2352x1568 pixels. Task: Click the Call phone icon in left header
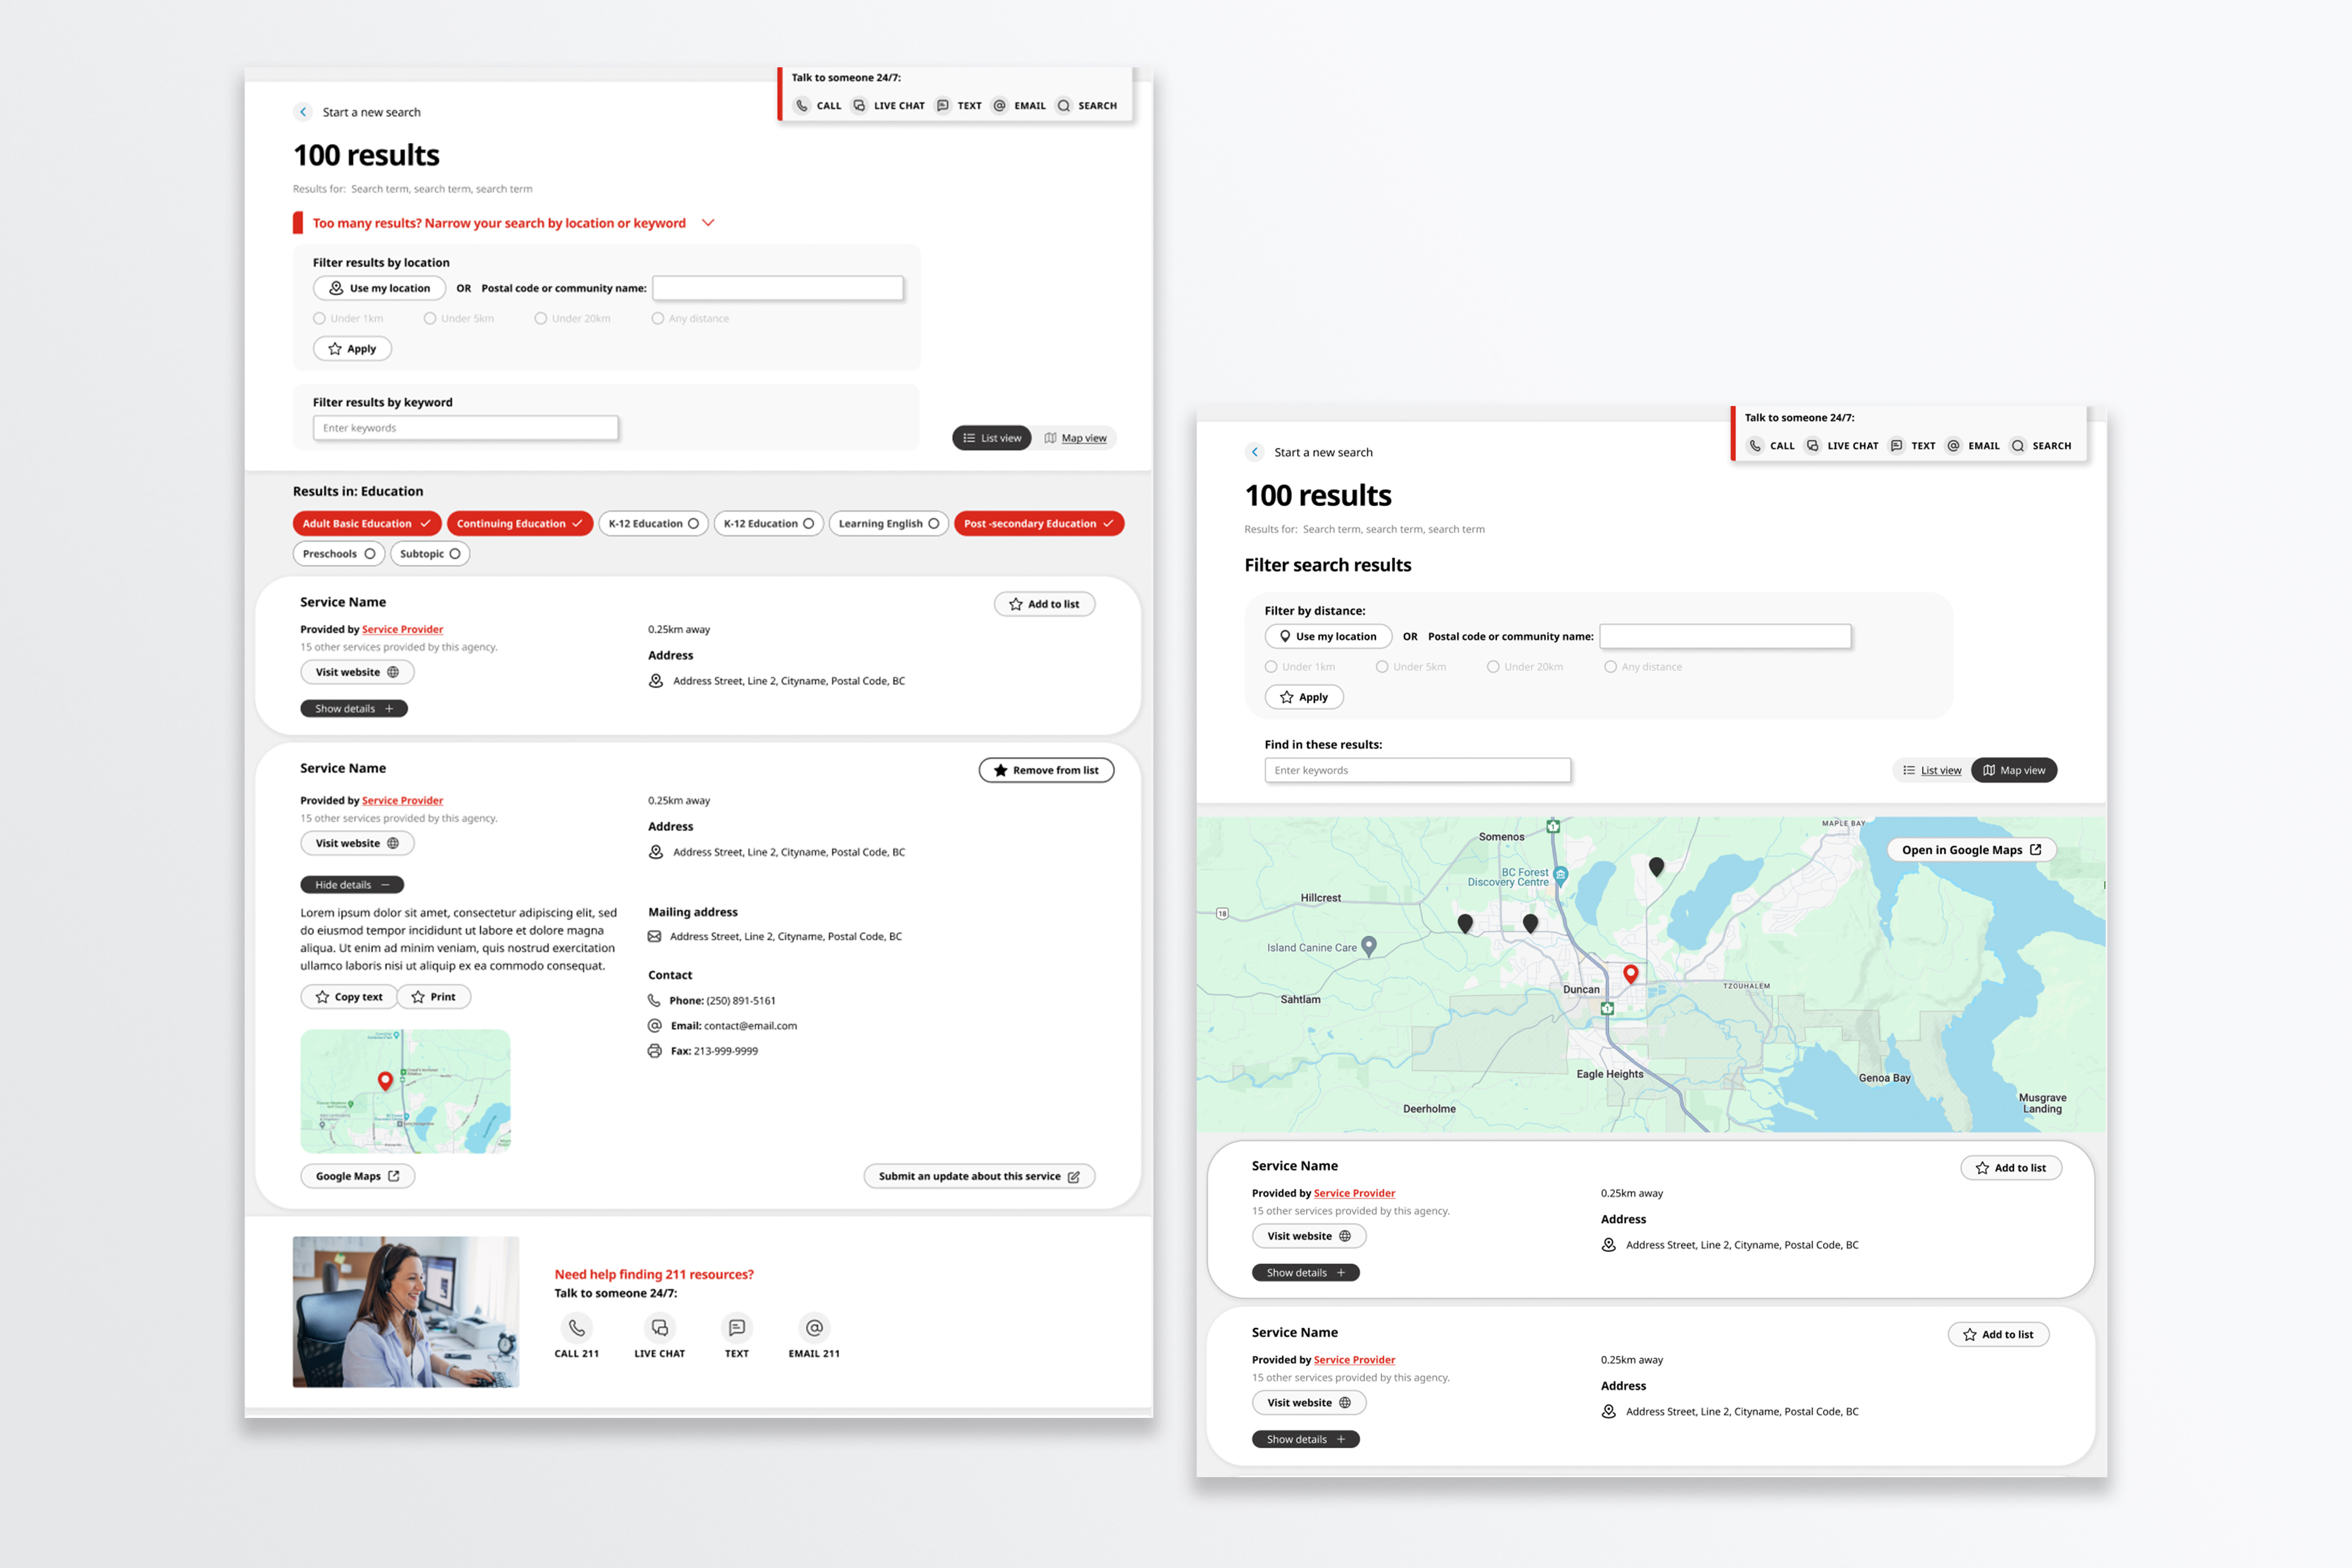click(802, 105)
